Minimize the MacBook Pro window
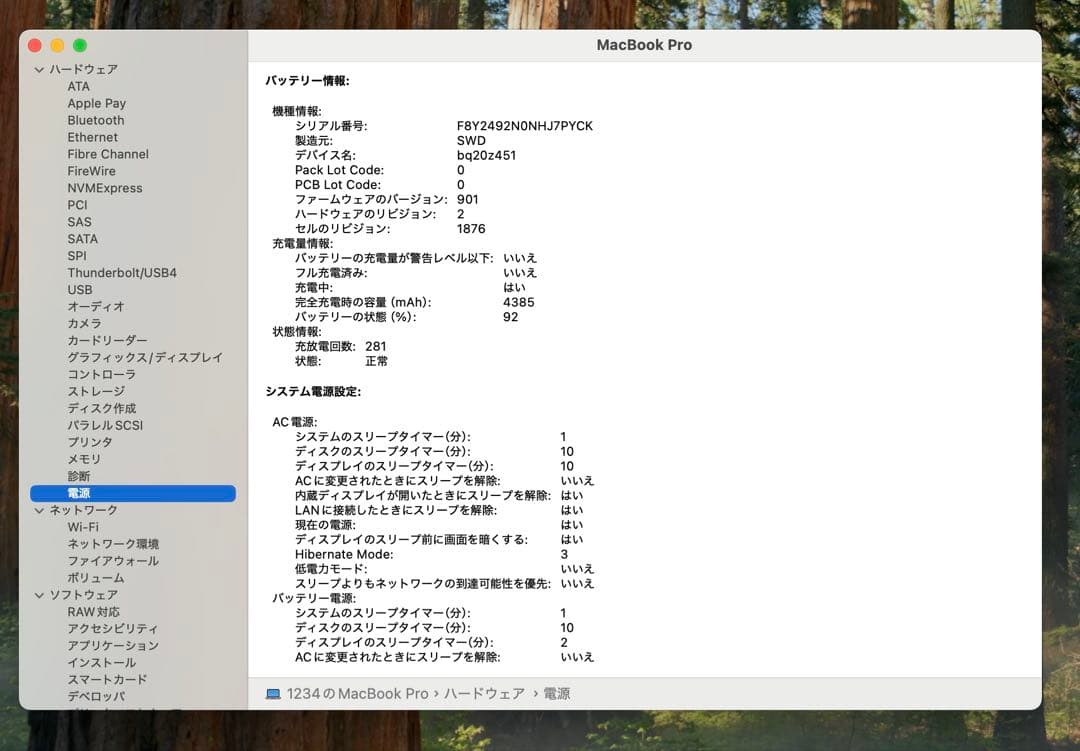The width and height of the screenshot is (1080, 751). [57, 45]
